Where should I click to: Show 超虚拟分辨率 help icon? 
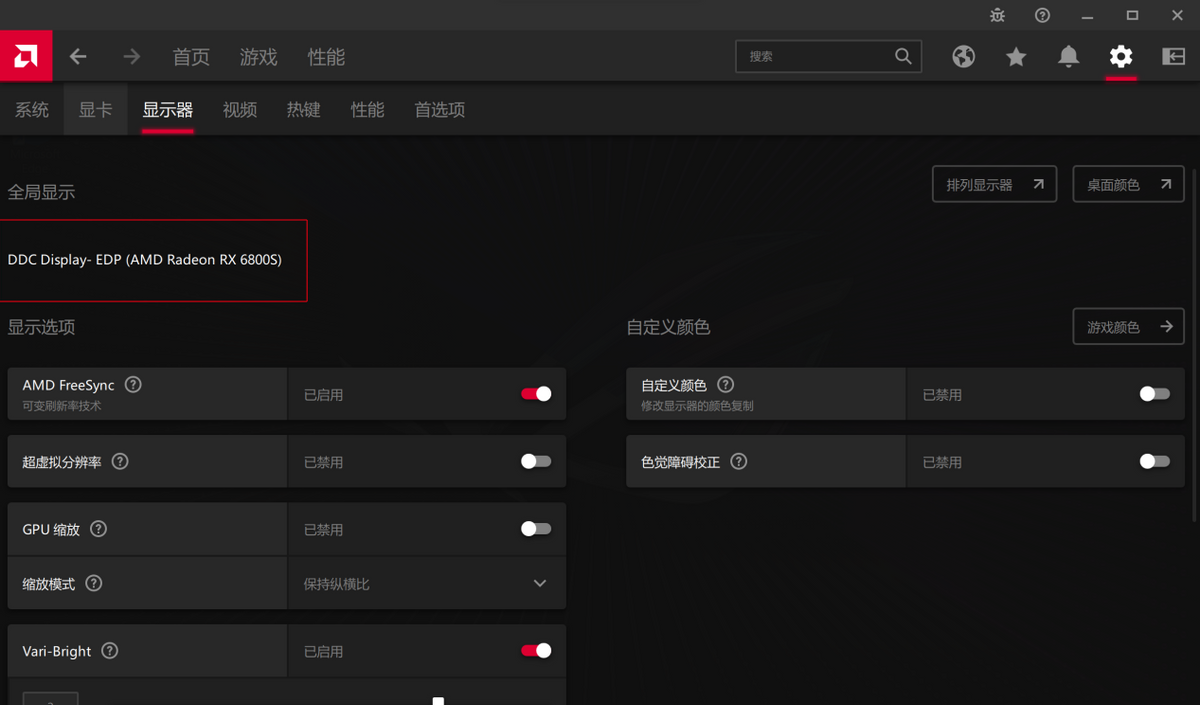[x=120, y=462]
